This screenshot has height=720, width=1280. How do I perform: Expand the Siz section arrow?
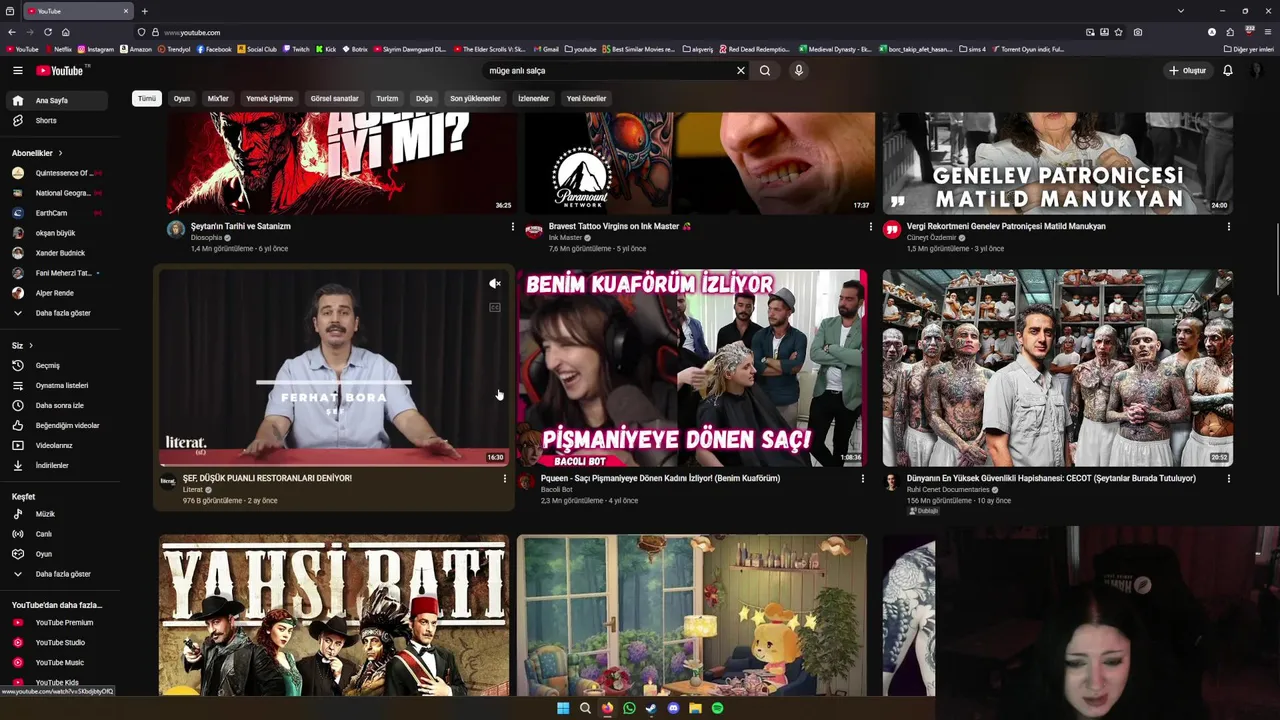(31, 346)
